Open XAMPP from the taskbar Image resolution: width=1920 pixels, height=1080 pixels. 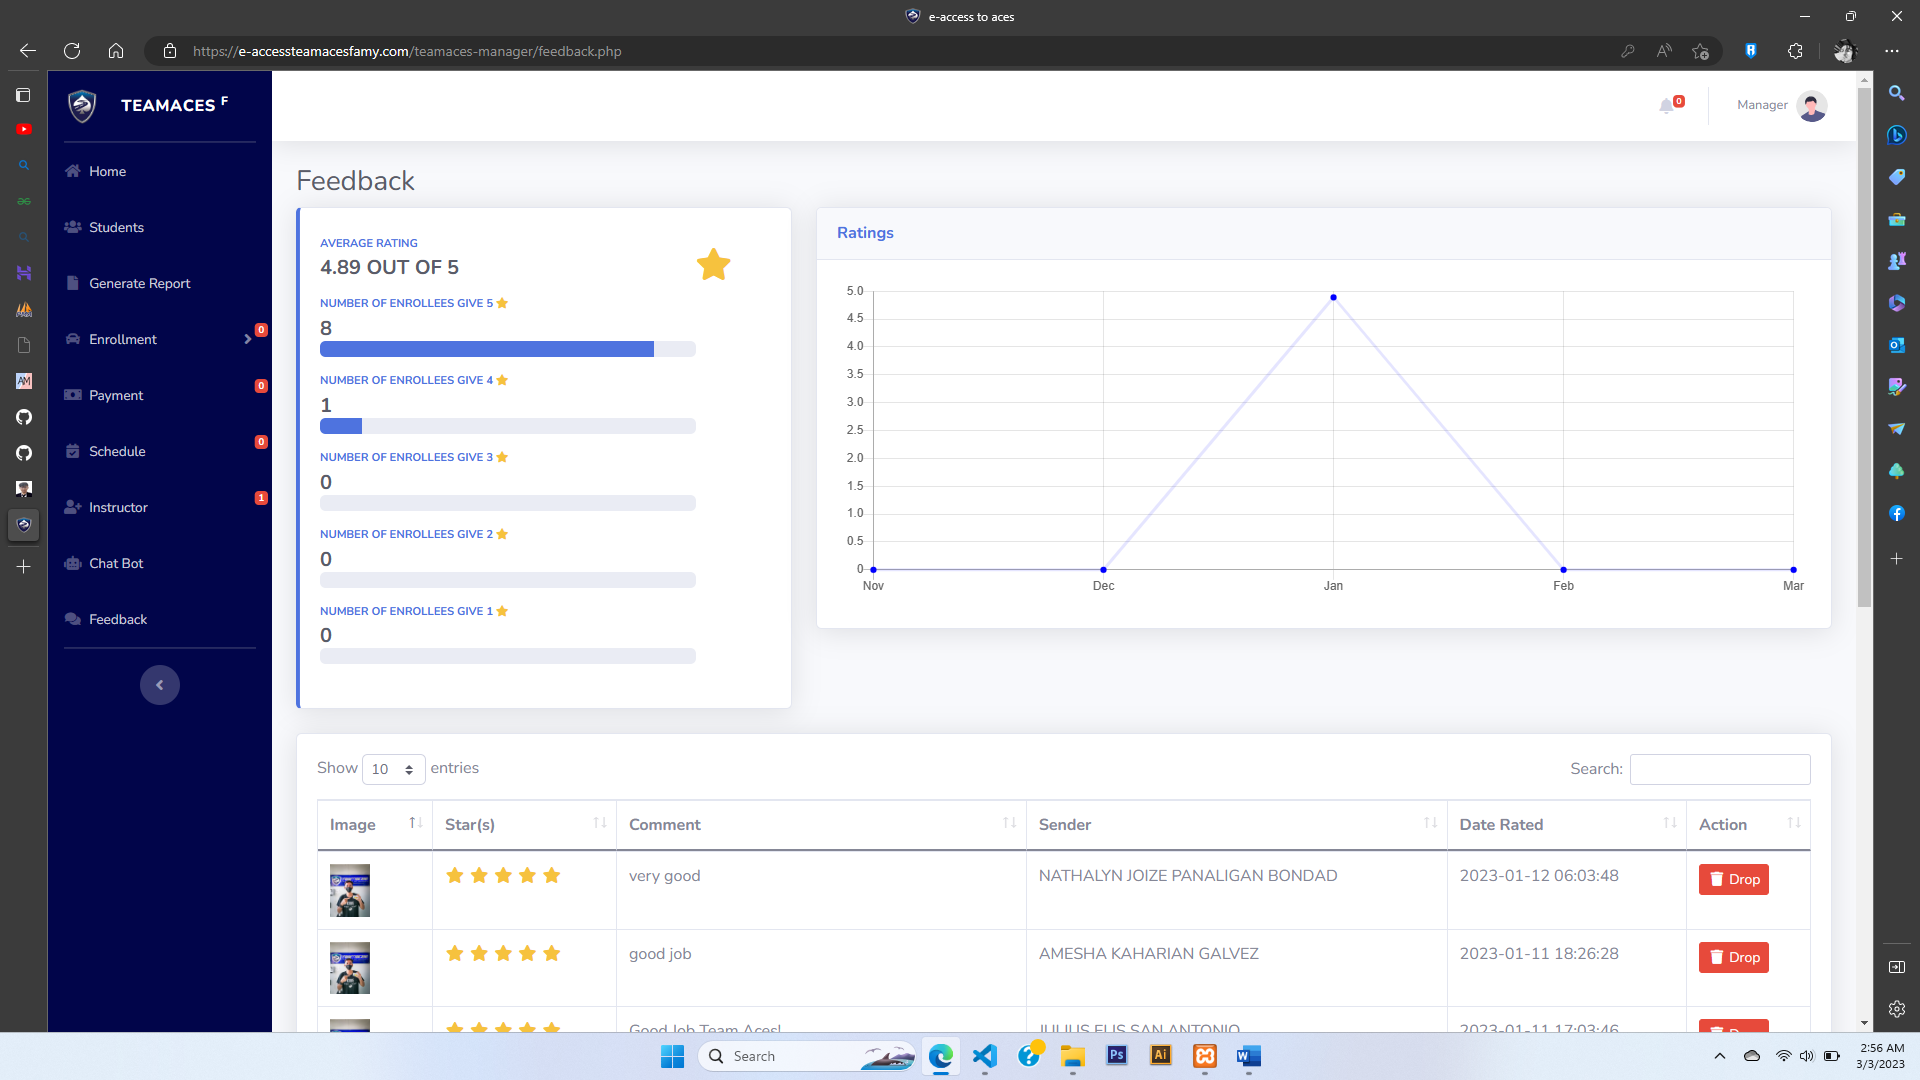coord(1205,1056)
